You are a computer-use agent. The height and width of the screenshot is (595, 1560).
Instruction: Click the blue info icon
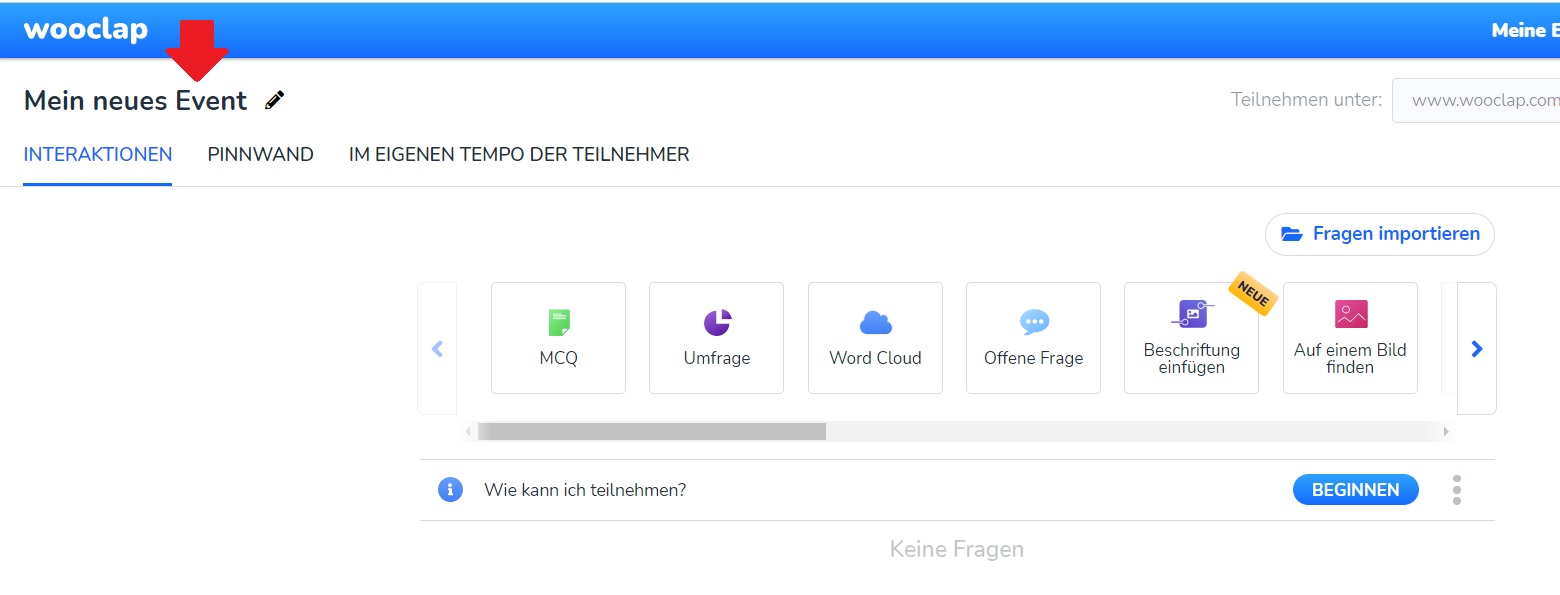(450, 490)
